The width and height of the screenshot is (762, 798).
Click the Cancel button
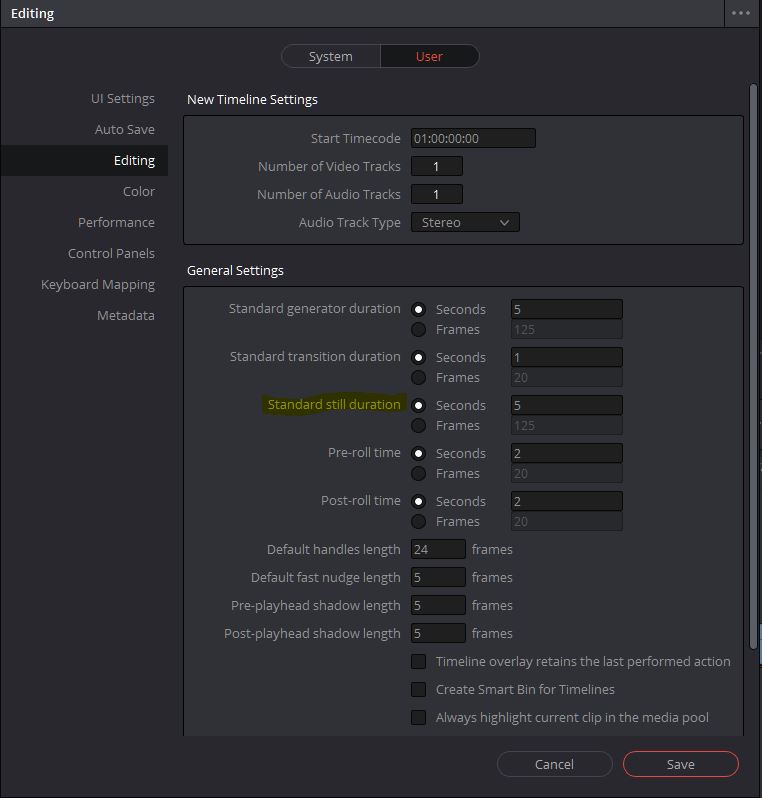click(x=554, y=764)
